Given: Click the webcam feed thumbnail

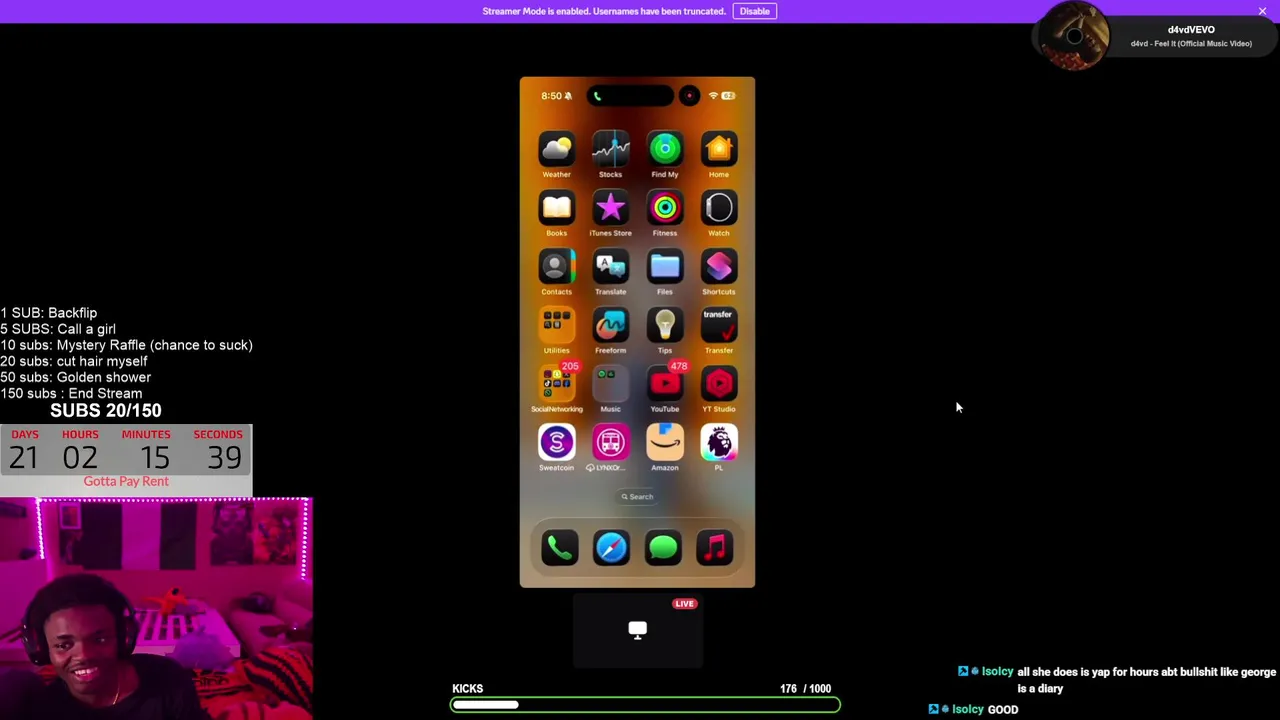Looking at the screenshot, I should [x=156, y=608].
